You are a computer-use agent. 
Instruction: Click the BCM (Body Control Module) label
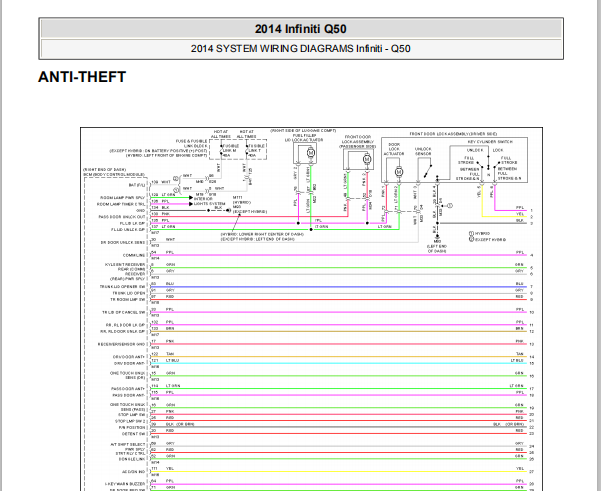114,174
